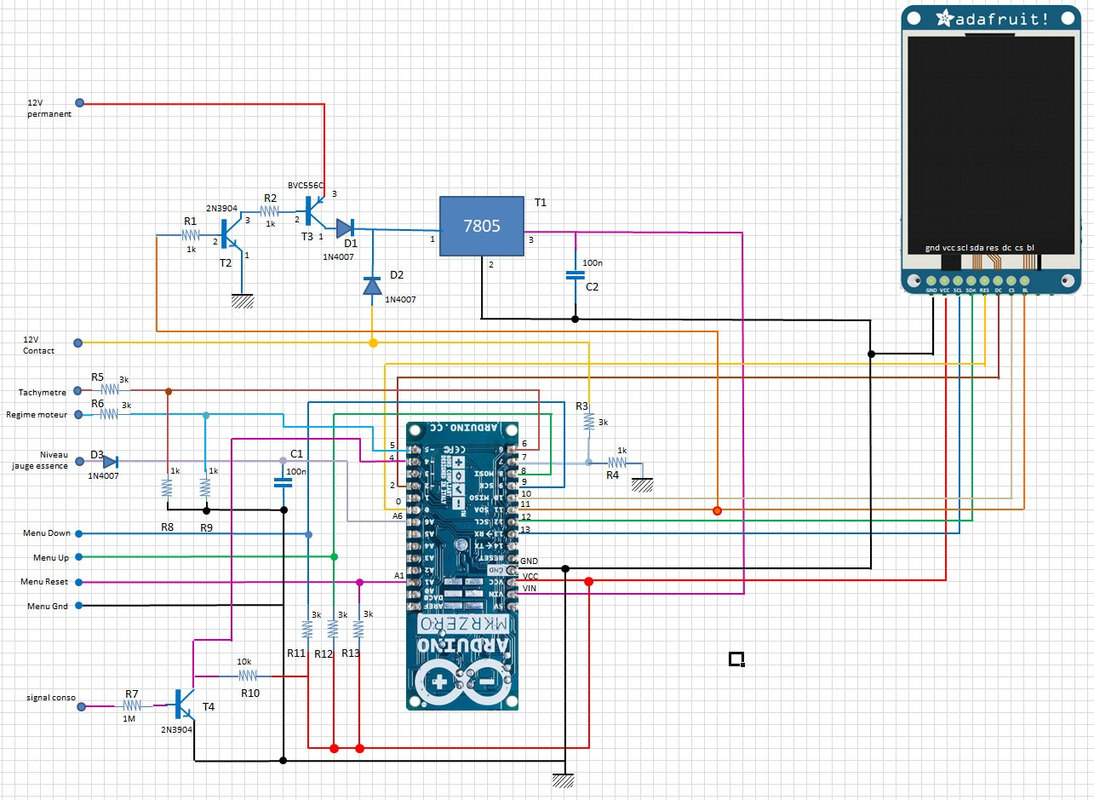This screenshot has width=1094, height=800.
Task: Click resistor R7 1M symbol
Action: (x=131, y=706)
